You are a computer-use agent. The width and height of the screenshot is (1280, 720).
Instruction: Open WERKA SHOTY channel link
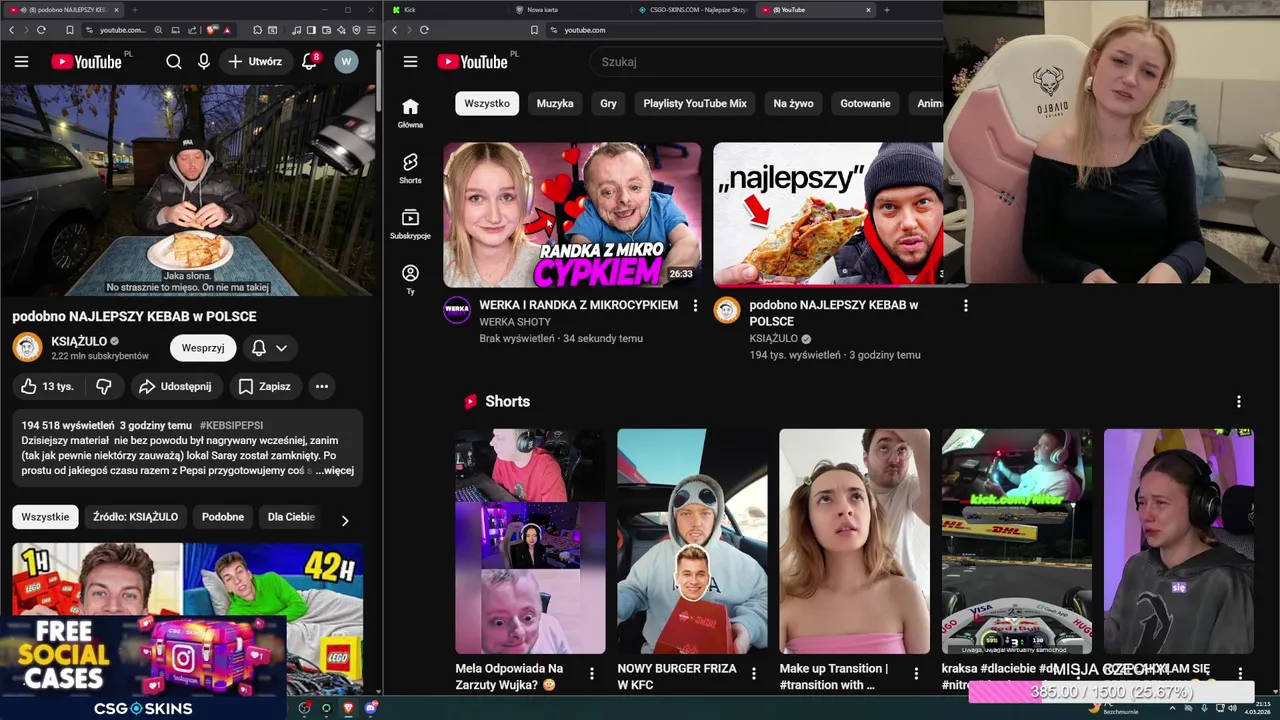[515, 322]
